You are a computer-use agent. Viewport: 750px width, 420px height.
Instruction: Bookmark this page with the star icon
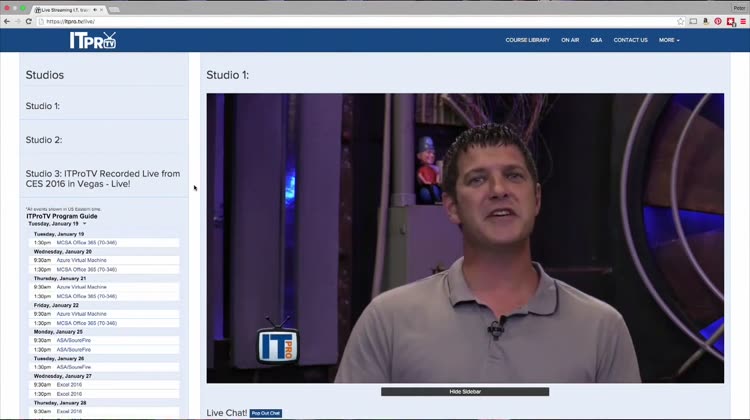(681, 22)
